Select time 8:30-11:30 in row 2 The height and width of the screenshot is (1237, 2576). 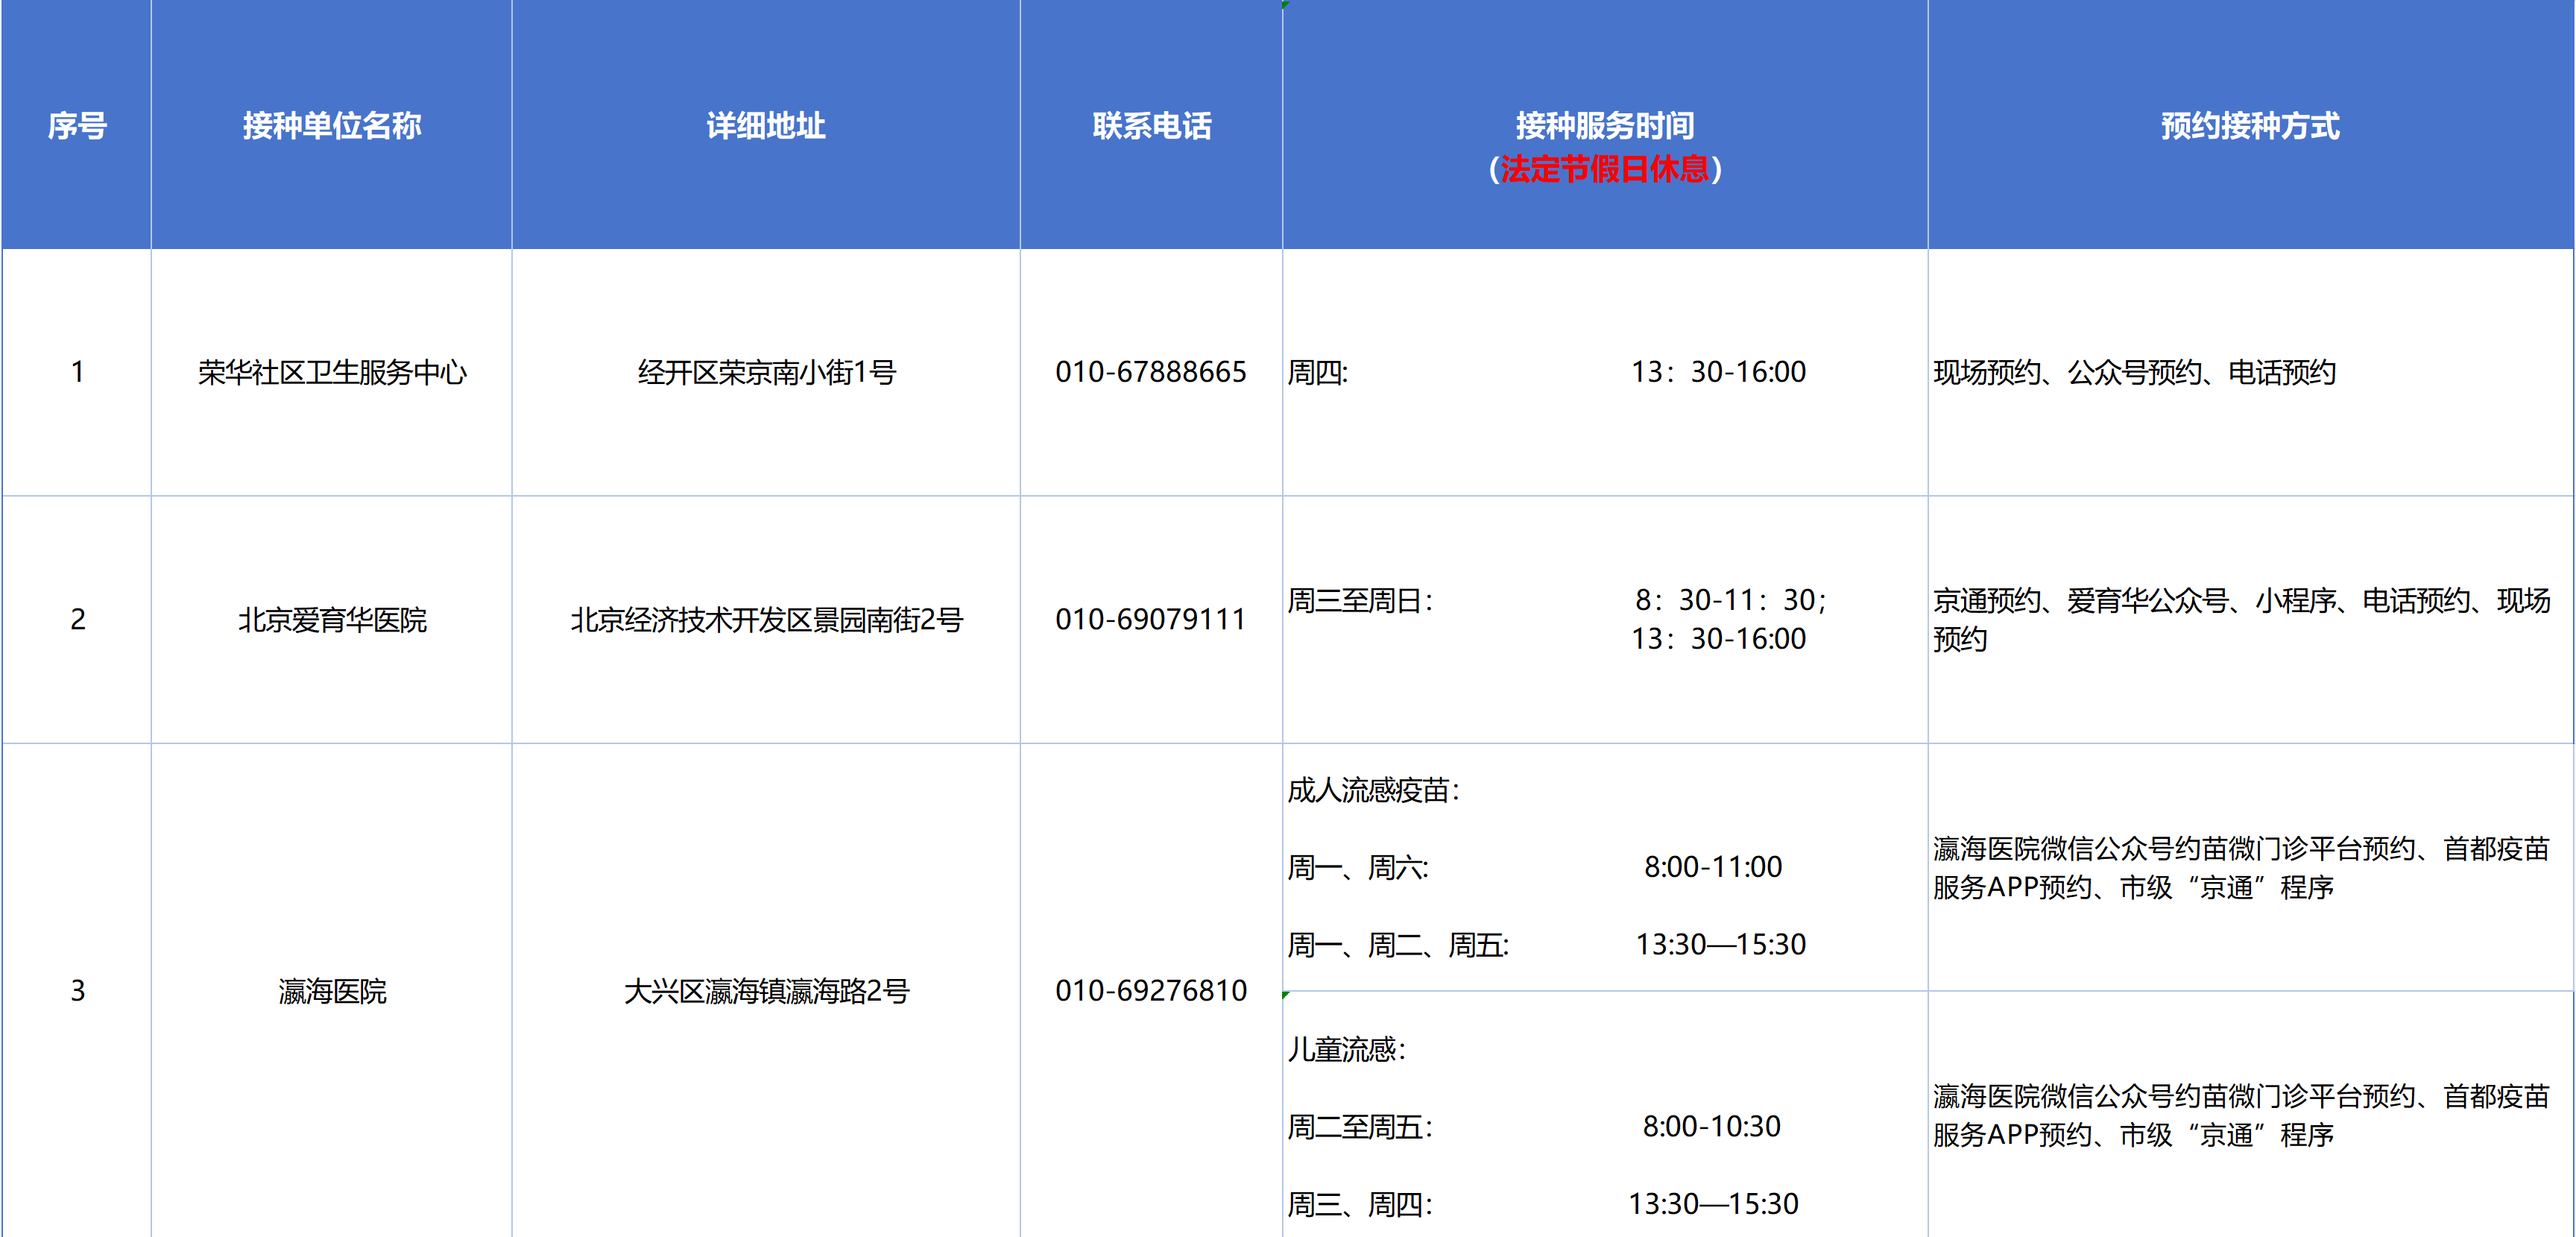coord(1731,600)
